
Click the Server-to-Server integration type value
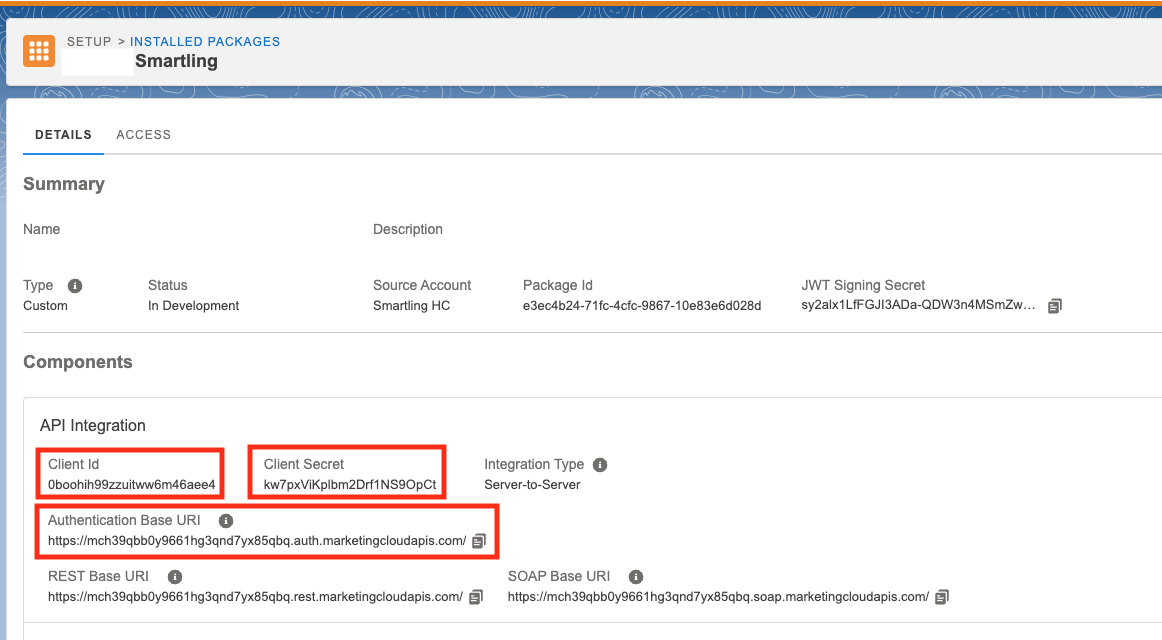[x=532, y=484]
